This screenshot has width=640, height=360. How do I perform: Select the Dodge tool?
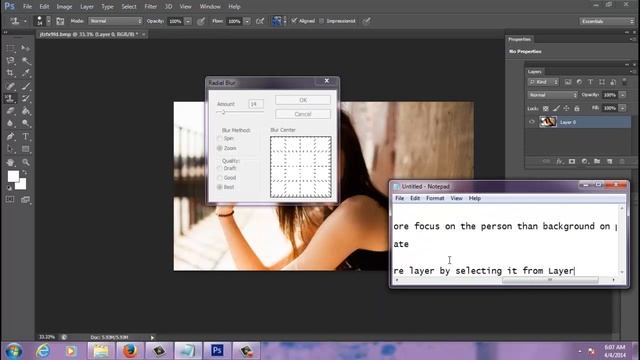(x=26, y=123)
